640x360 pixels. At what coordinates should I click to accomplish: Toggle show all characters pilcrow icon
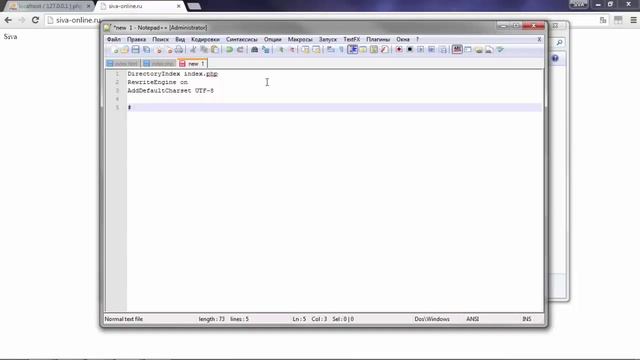click(x=341, y=50)
